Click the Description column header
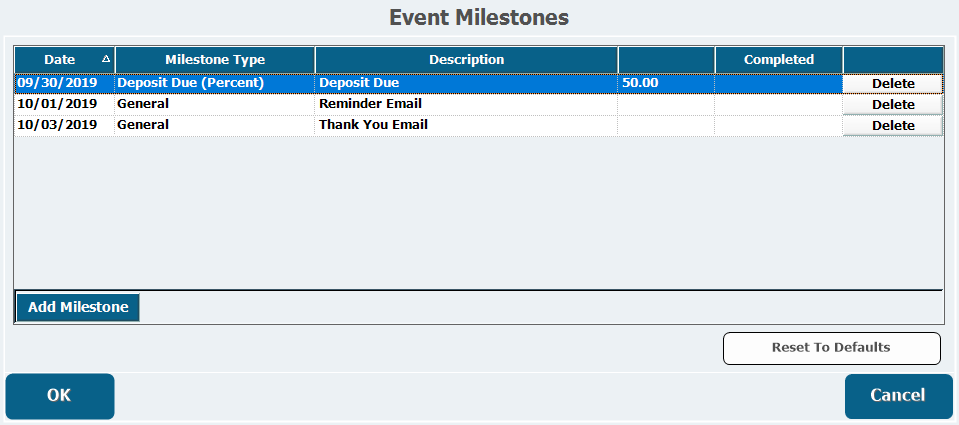This screenshot has height=425, width=959. click(466, 60)
